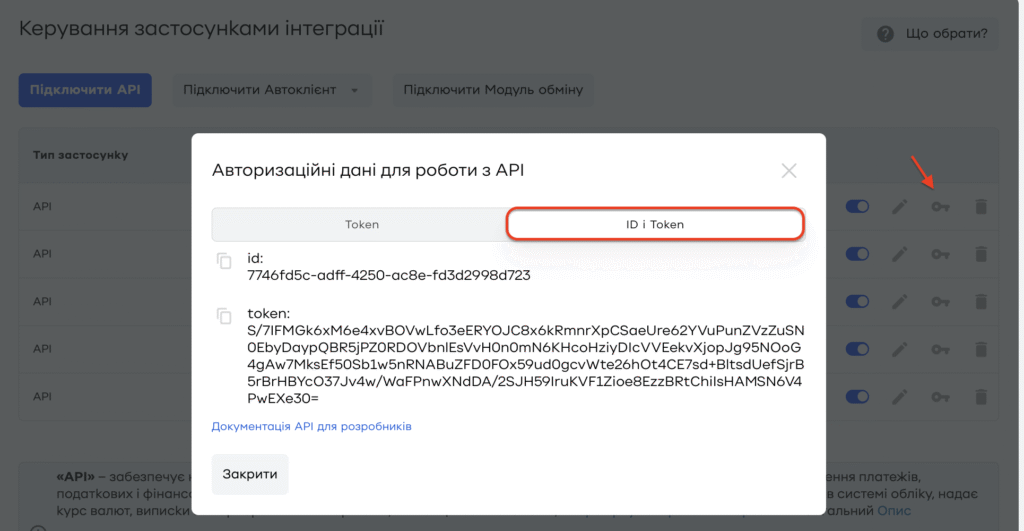The image size is (1024, 531).
Task: Toggle off the first API application switch
Action: (859, 207)
